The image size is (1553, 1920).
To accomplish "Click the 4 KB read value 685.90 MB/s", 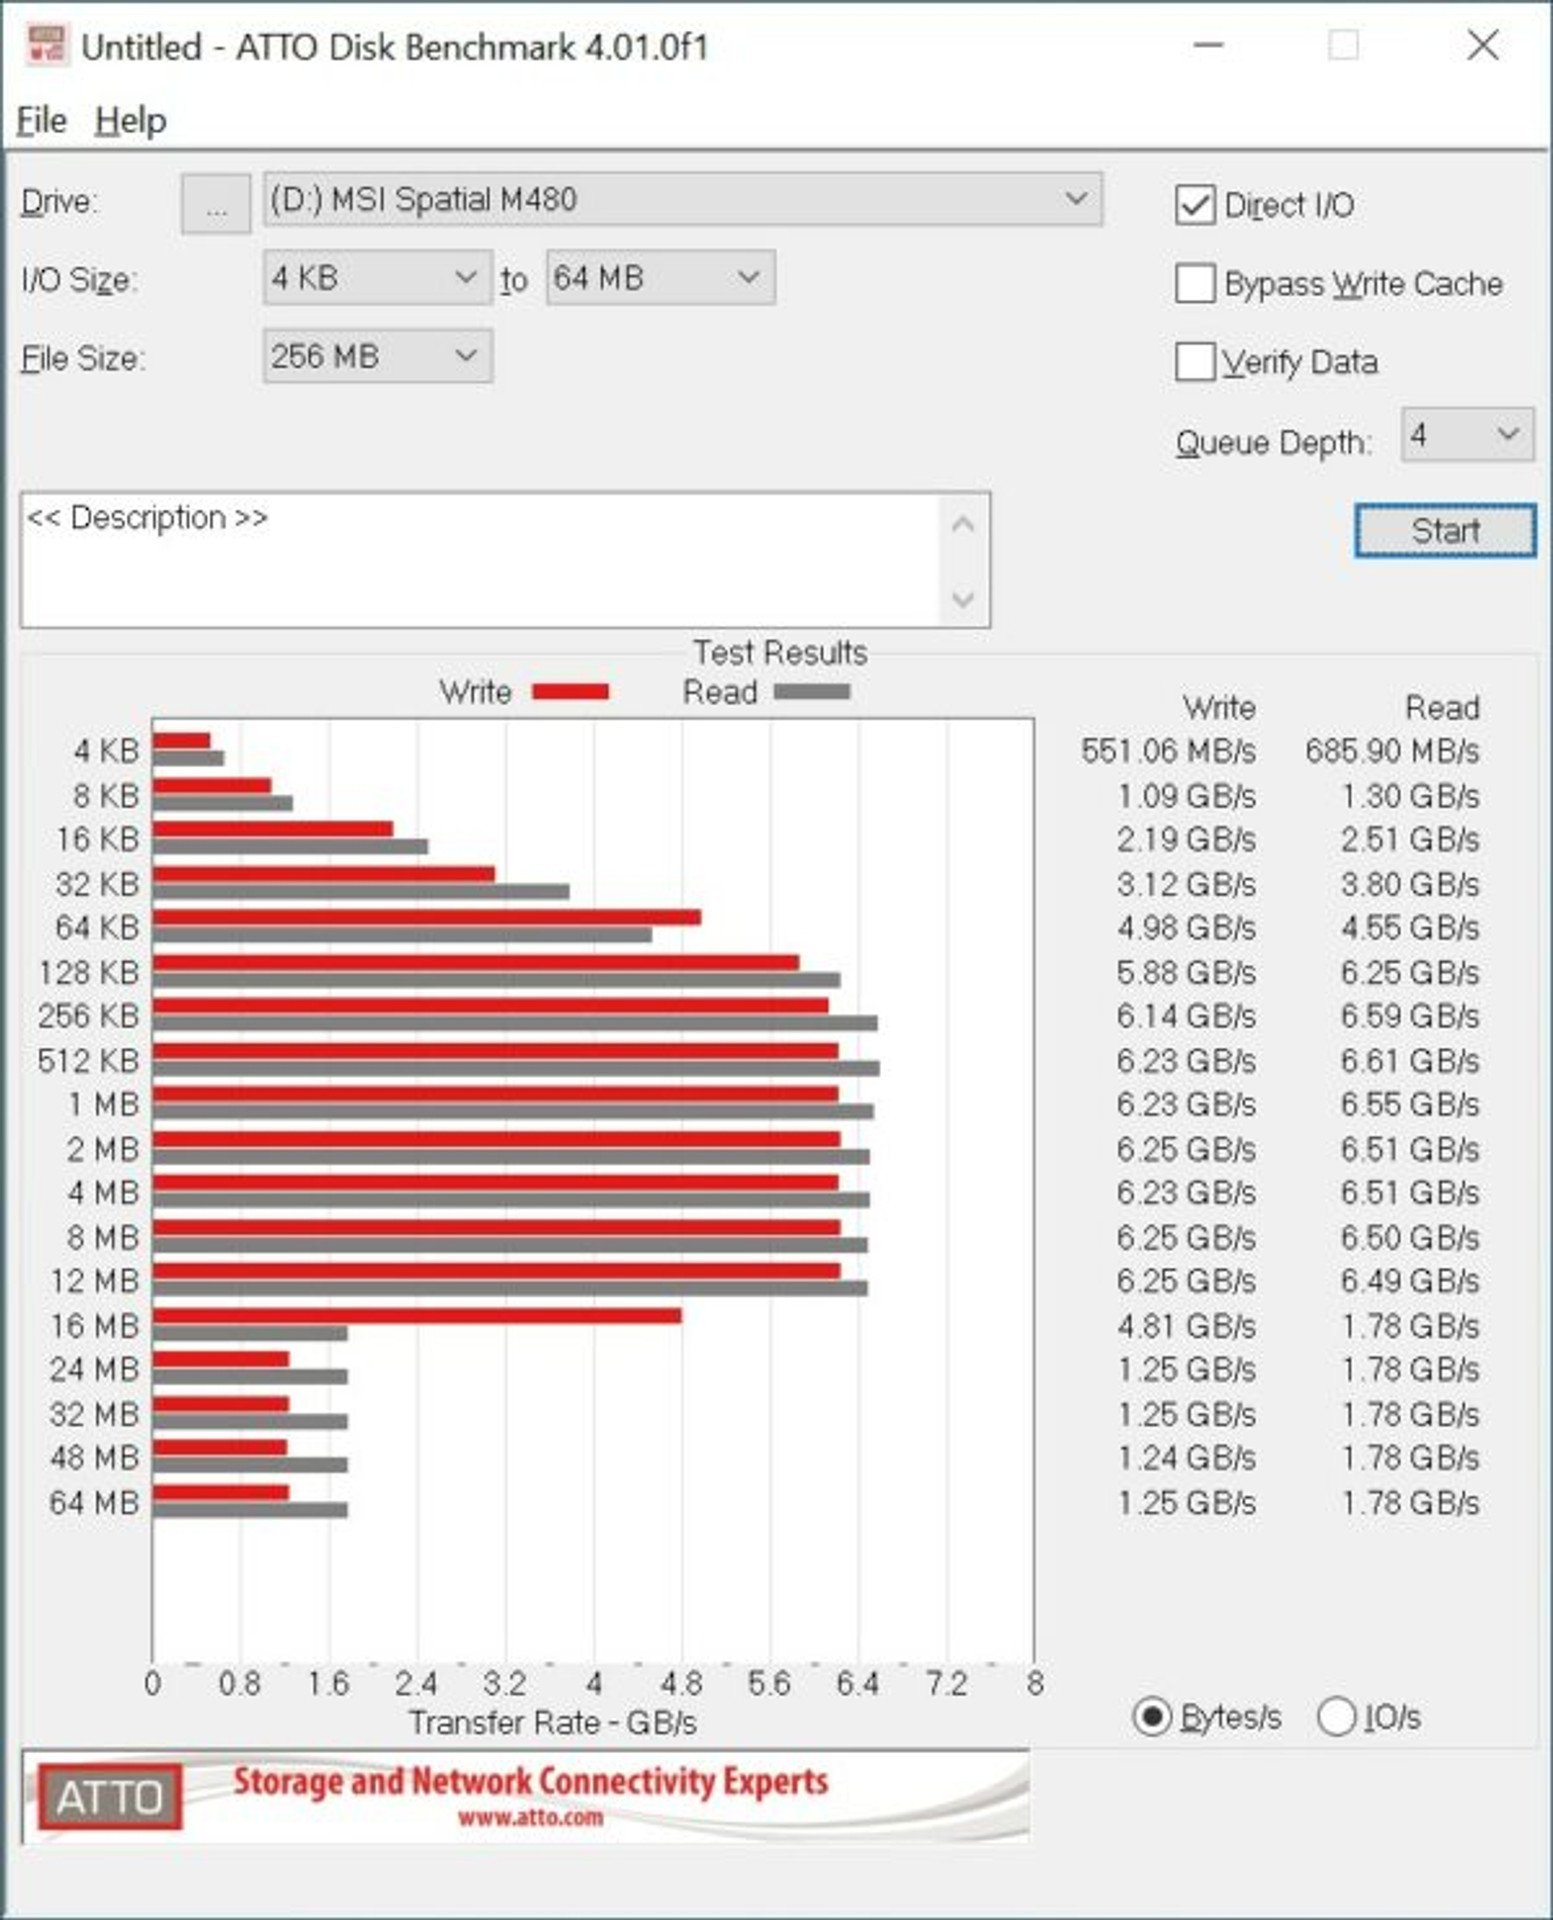I will click(x=1392, y=751).
